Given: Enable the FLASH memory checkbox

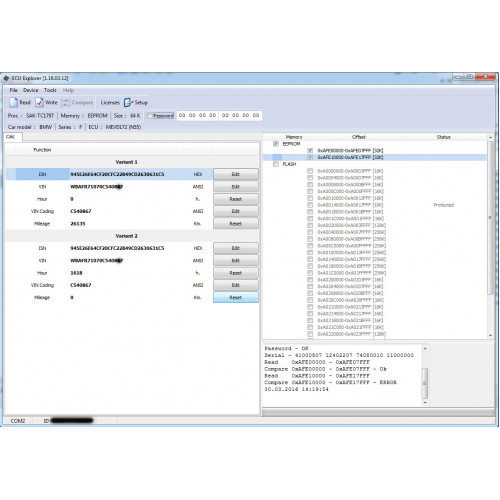Looking at the screenshot, I should point(276,164).
